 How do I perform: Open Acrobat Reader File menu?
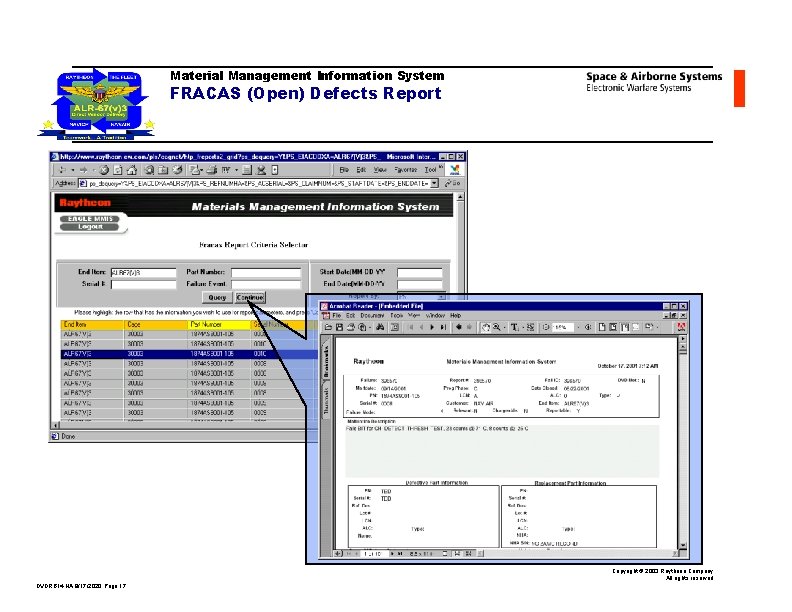tap(336, 316)
